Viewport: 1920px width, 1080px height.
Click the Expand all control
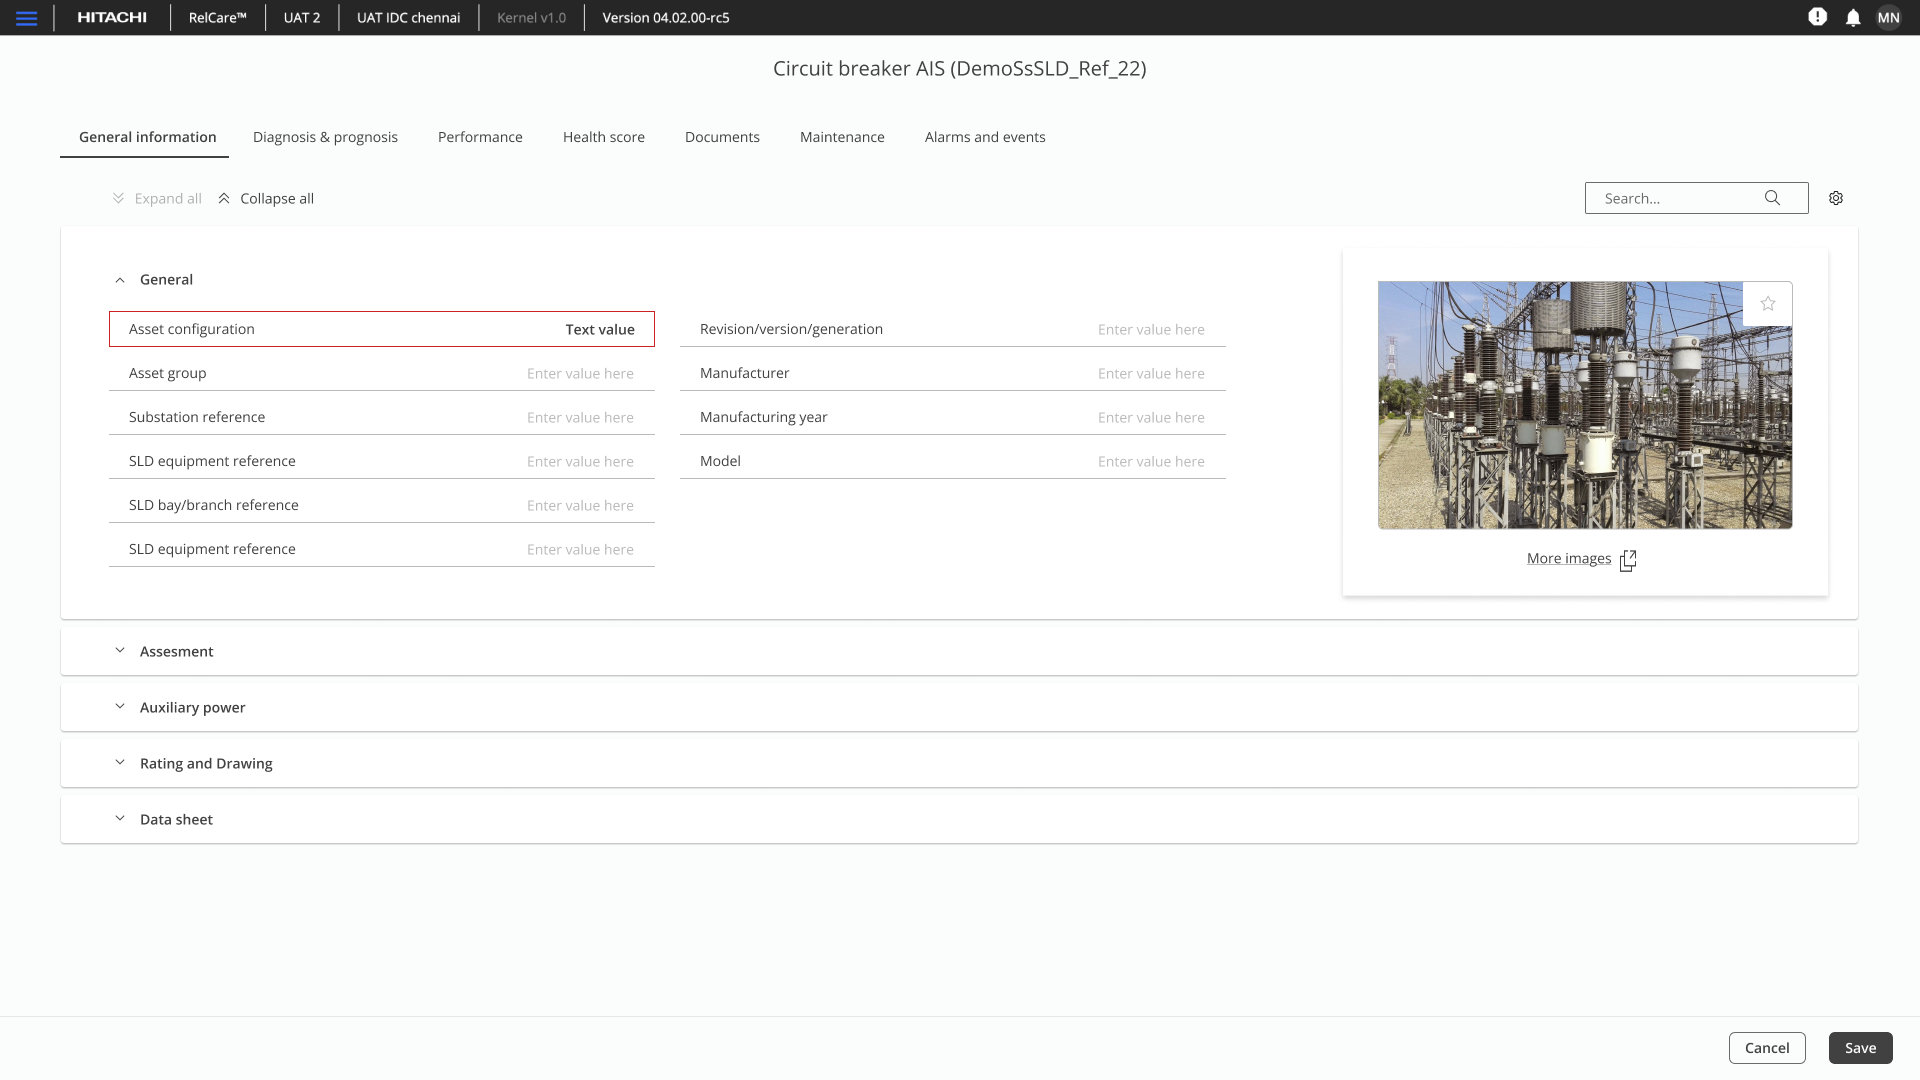coord(157,198)
